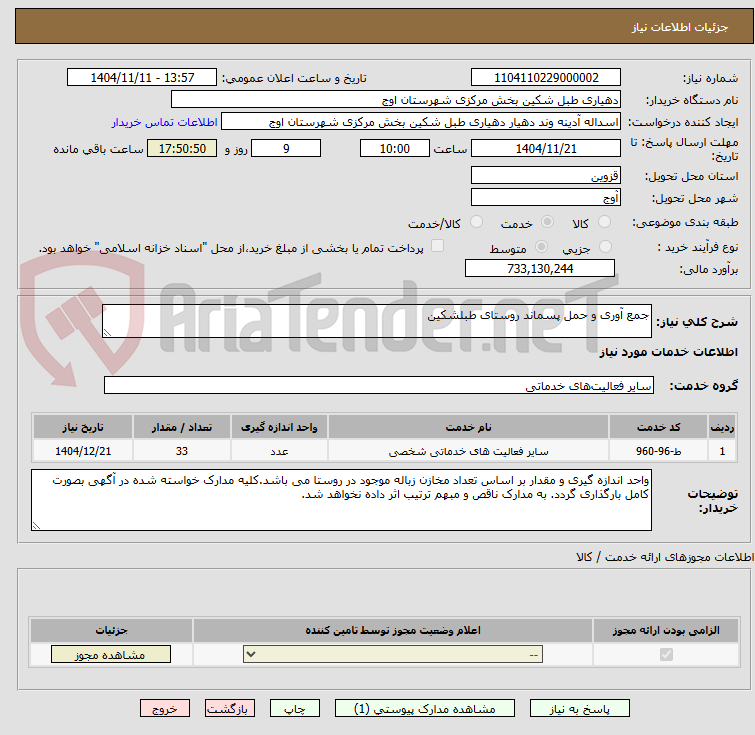Viewport: 755px width, 735px height.
Task: Click the quantity cell 33
Action: 182,451
